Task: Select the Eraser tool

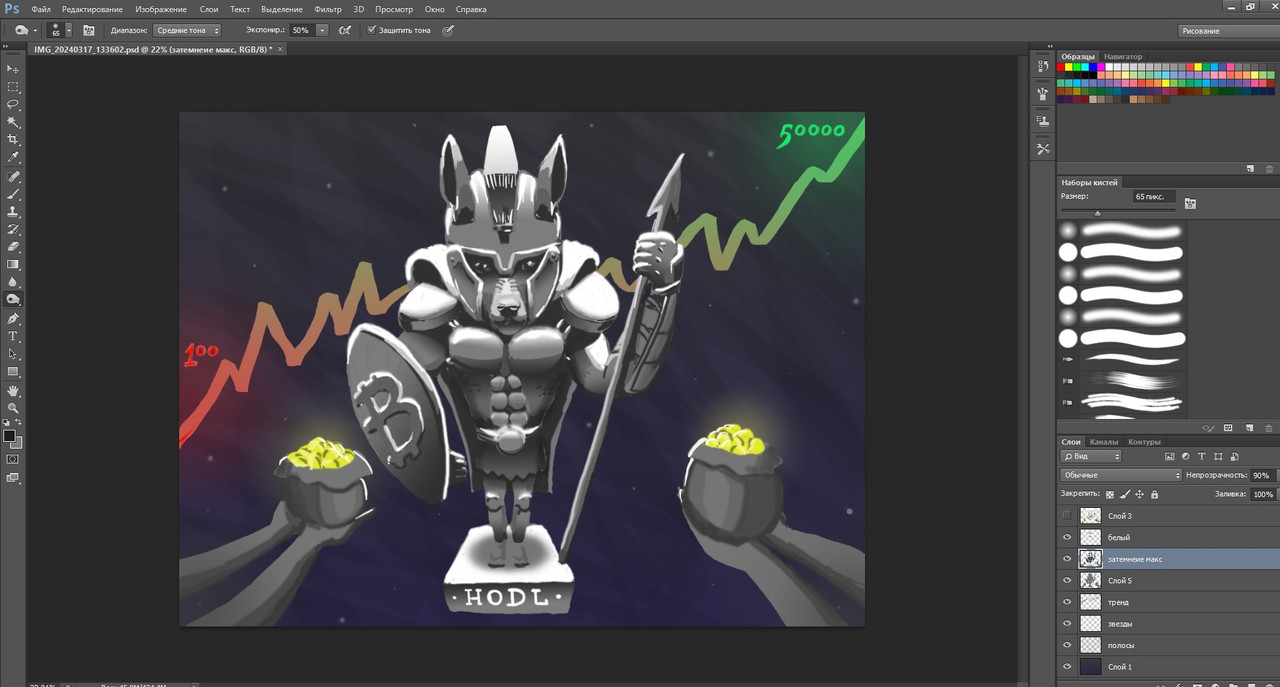Action: pos(13,247)
